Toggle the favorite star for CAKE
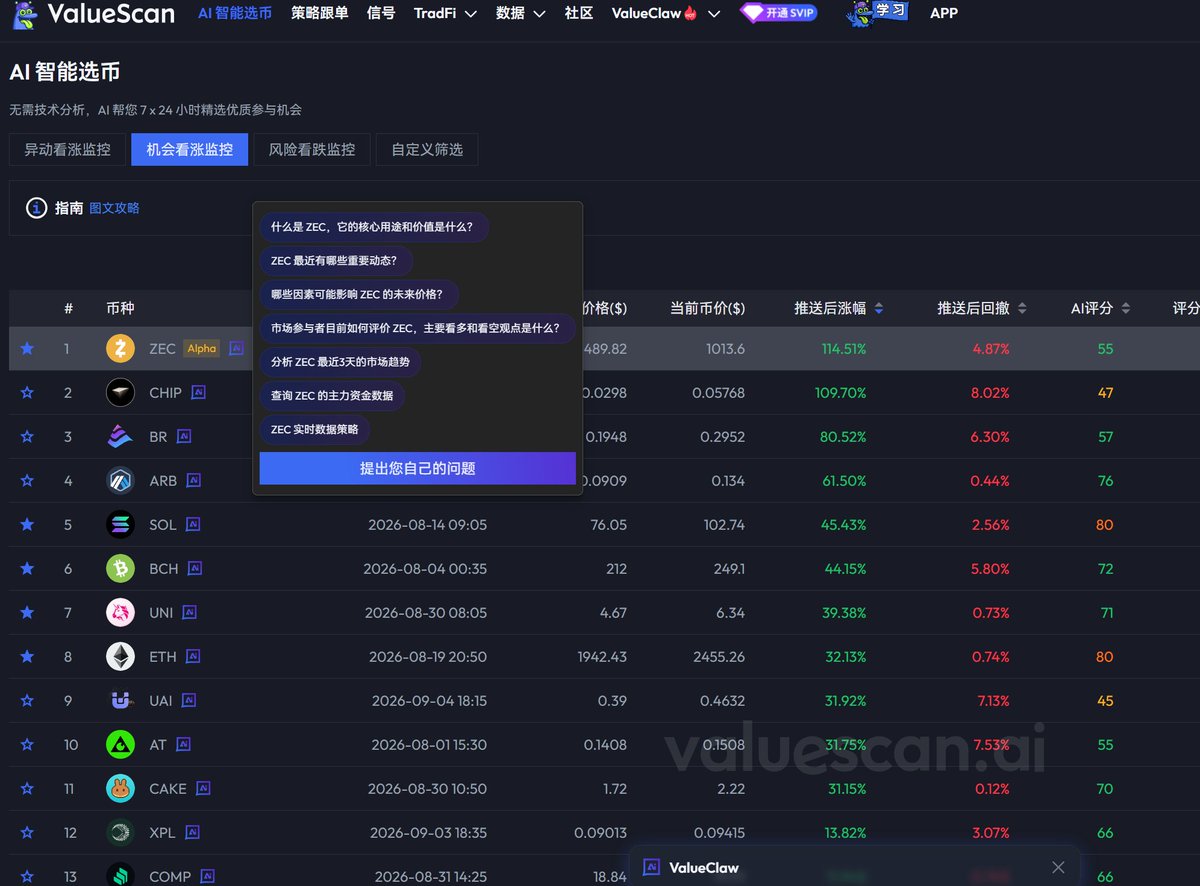Viewport: 1200px width, 886px height. (x=27, y=789)
